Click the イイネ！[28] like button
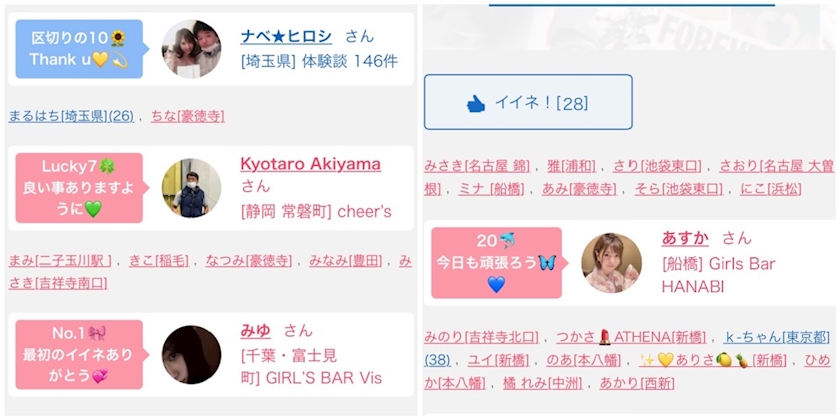This screenshot has height=420, width=840. (528, 102)
